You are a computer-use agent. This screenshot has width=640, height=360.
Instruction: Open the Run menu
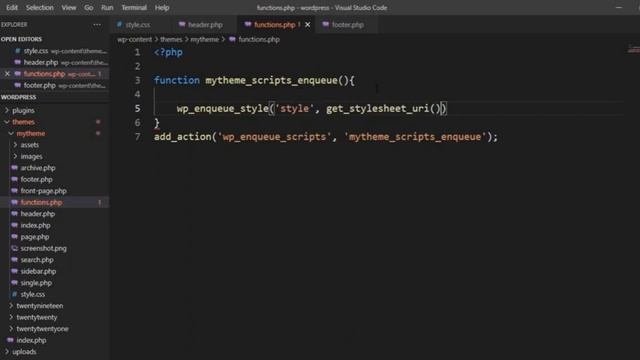[x=107, y=7]
